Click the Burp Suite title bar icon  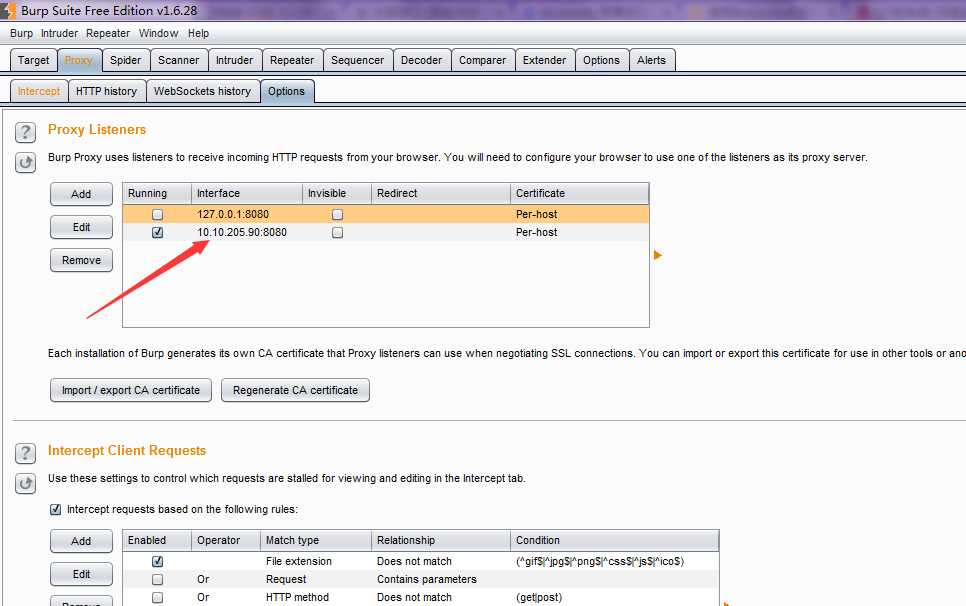pyautogui.click(x=8, y=10)
